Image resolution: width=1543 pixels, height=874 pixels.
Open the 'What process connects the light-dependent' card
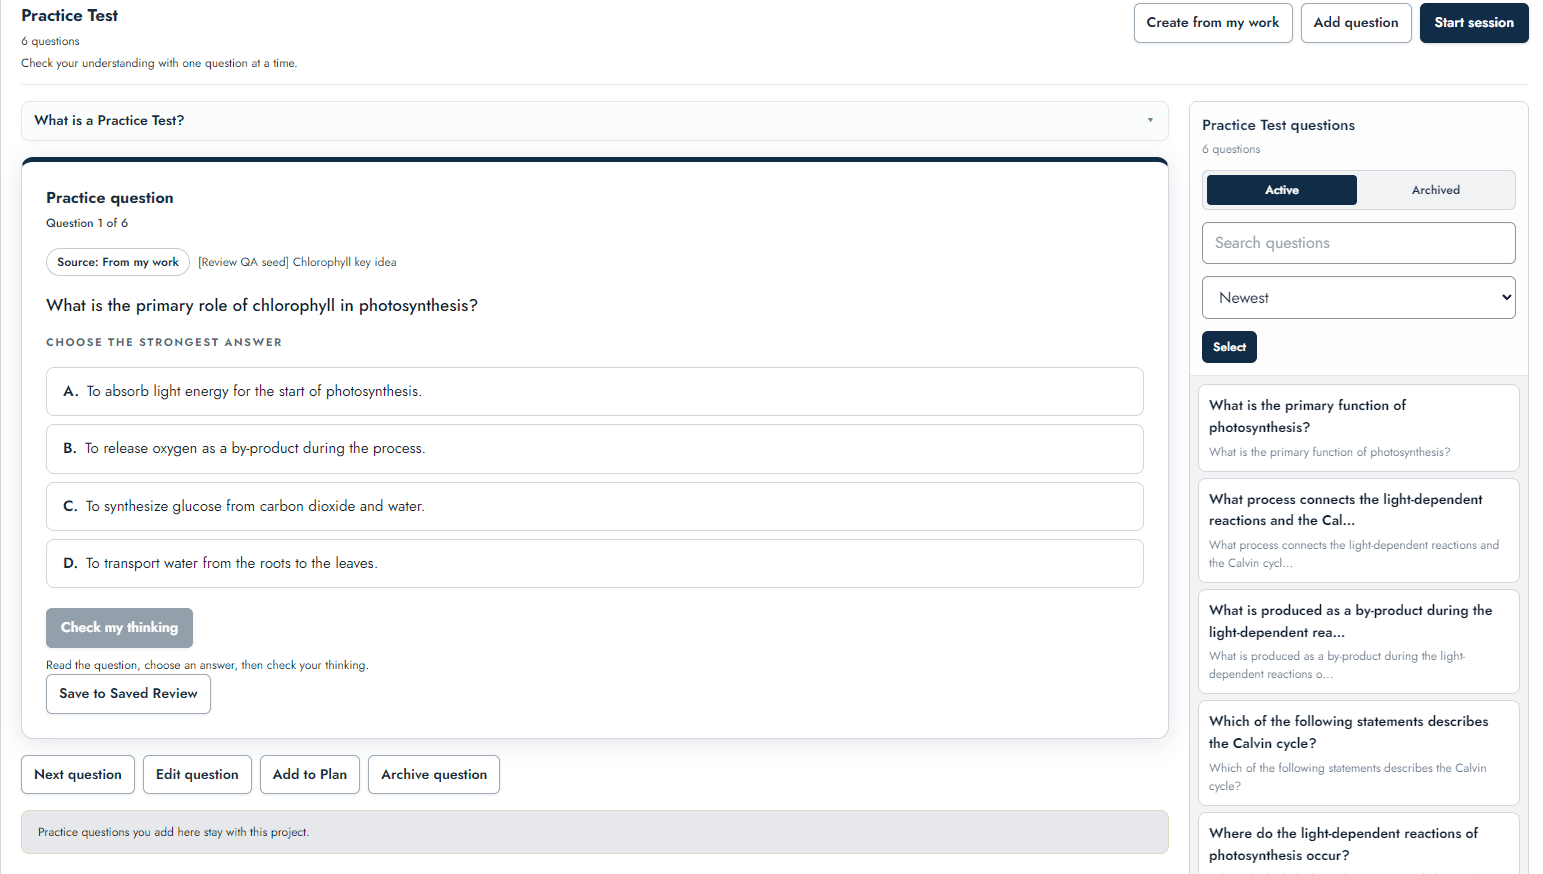(1358, 530)
